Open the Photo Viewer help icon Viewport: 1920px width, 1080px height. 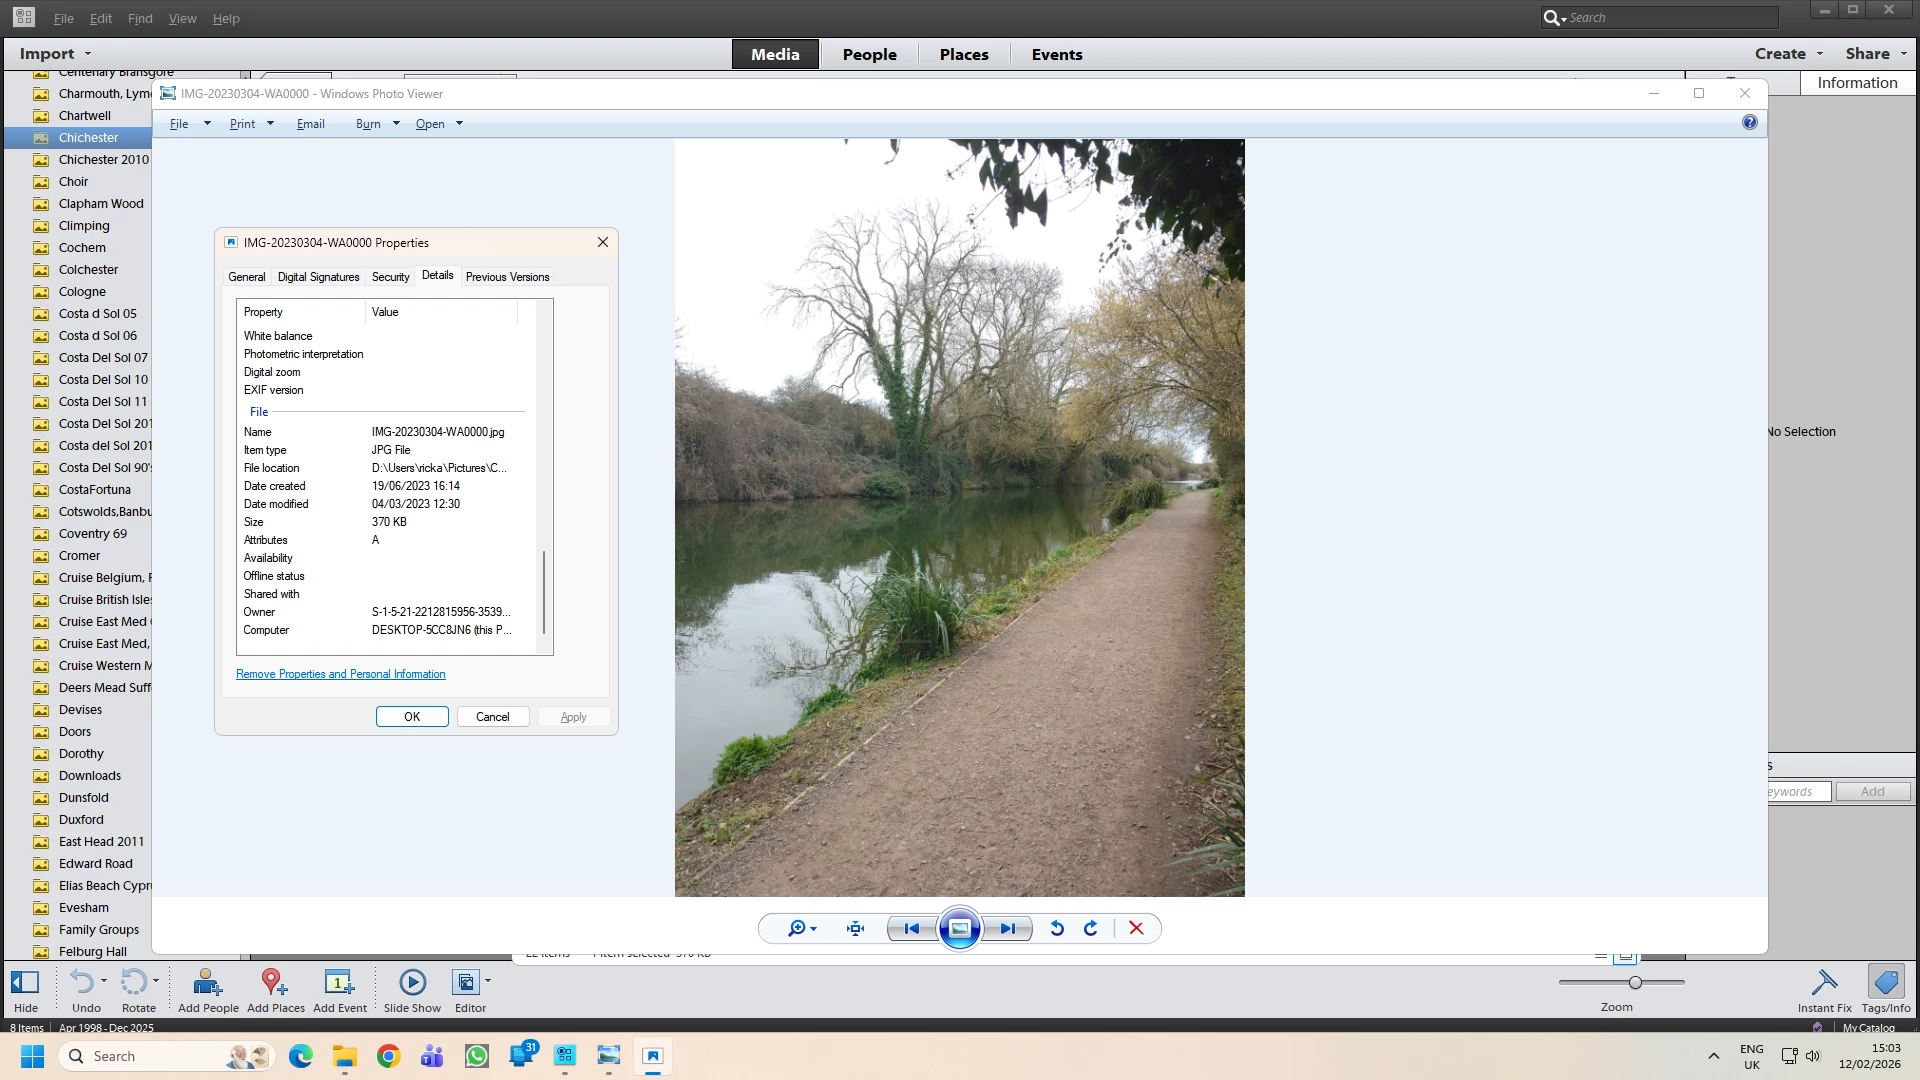point(1749,122)
